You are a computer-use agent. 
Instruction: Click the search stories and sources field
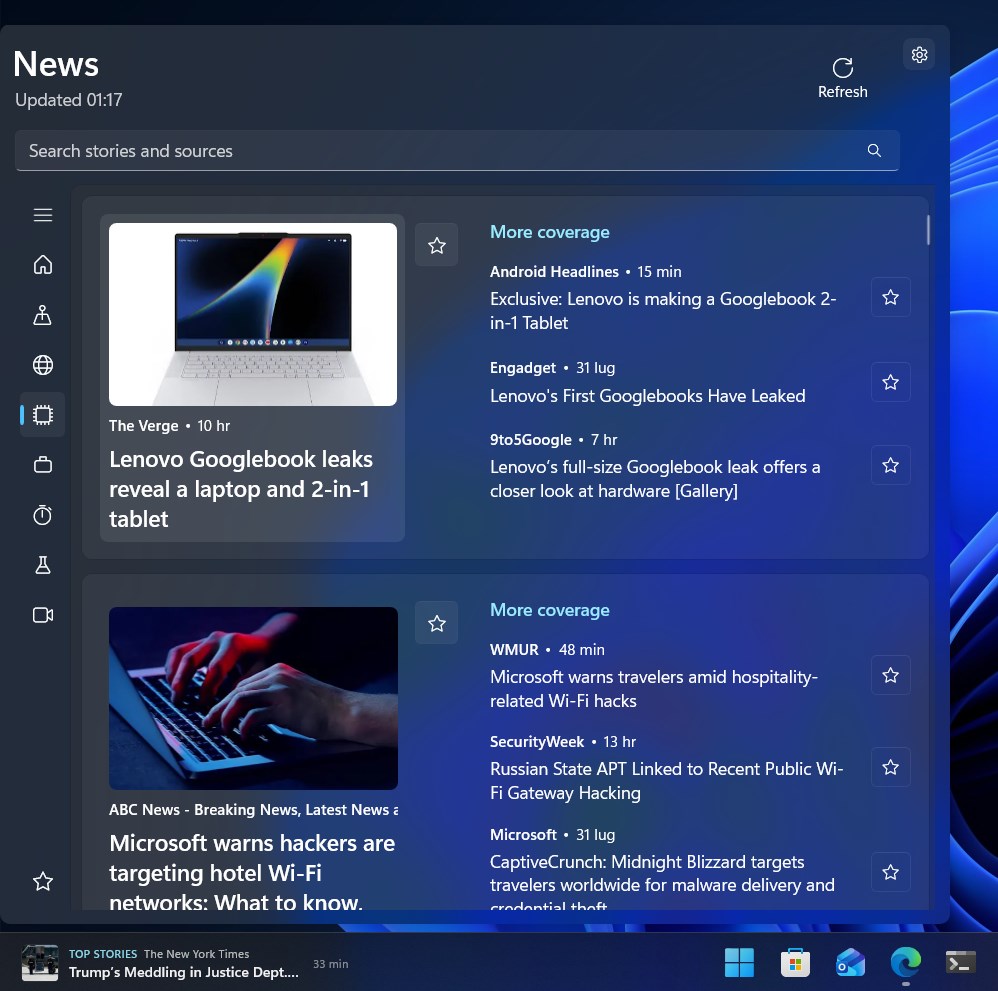click(x=456, y=151)
